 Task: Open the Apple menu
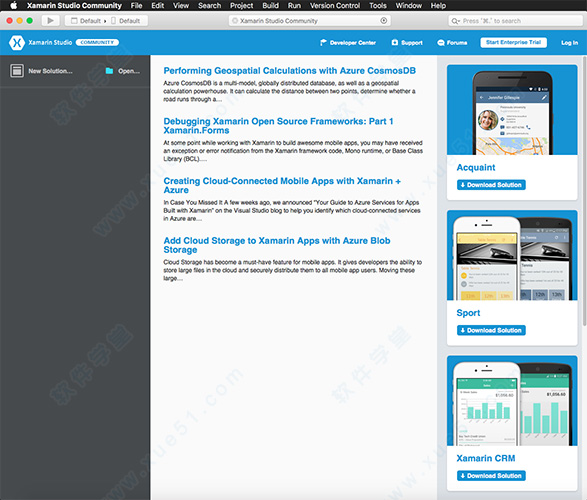click(x=13, y=5)
